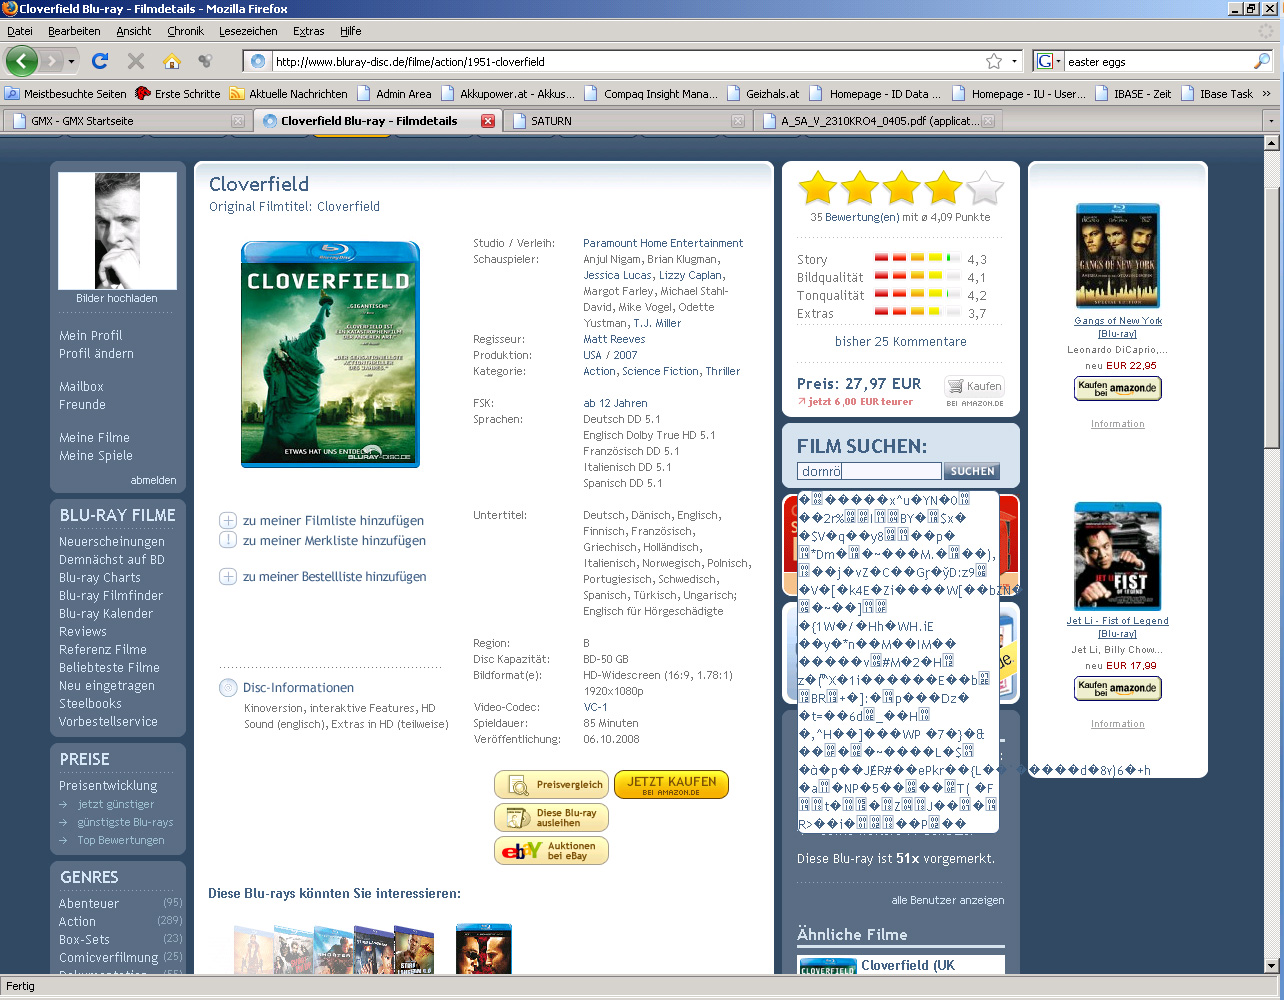
Task: Open the search engine selector dropdown
Action: click(1048, 61)
